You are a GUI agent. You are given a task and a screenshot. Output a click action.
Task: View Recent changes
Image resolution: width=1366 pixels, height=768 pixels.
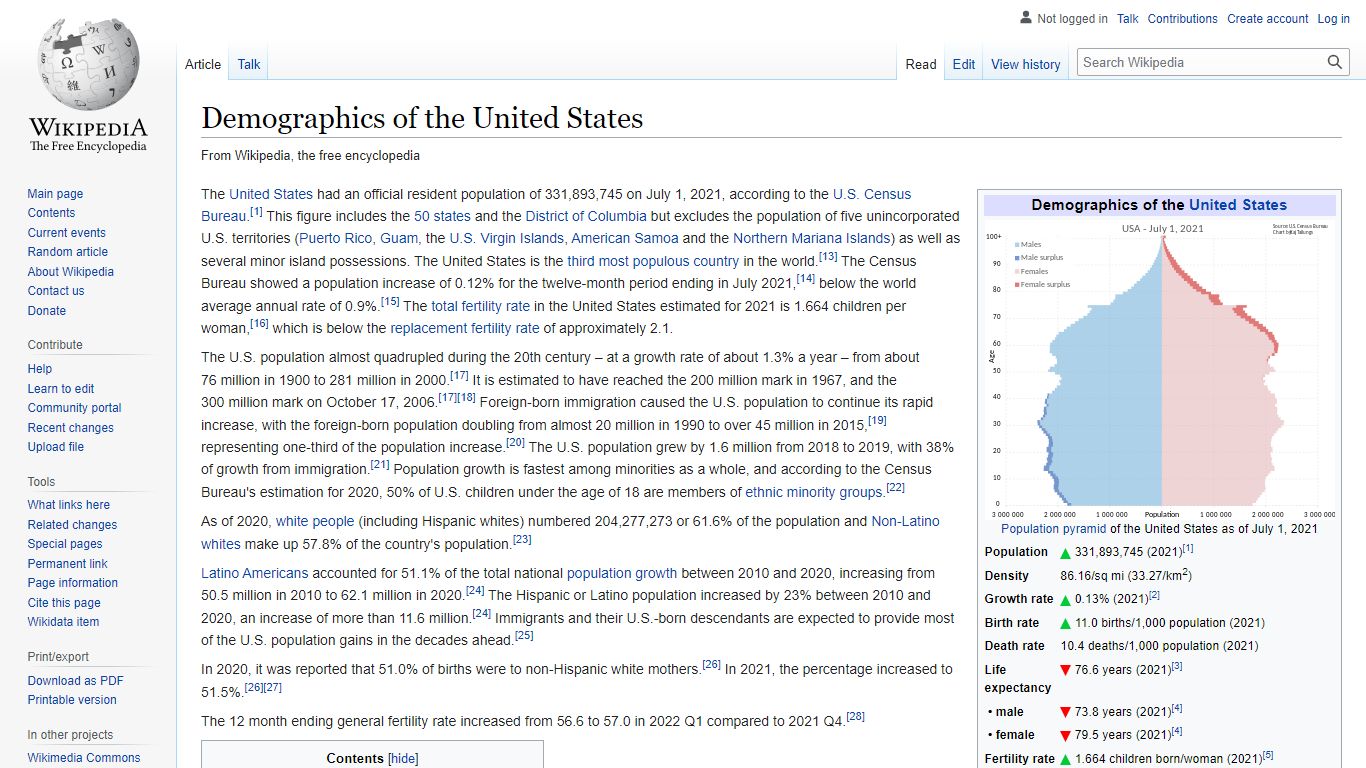[70, 428]
